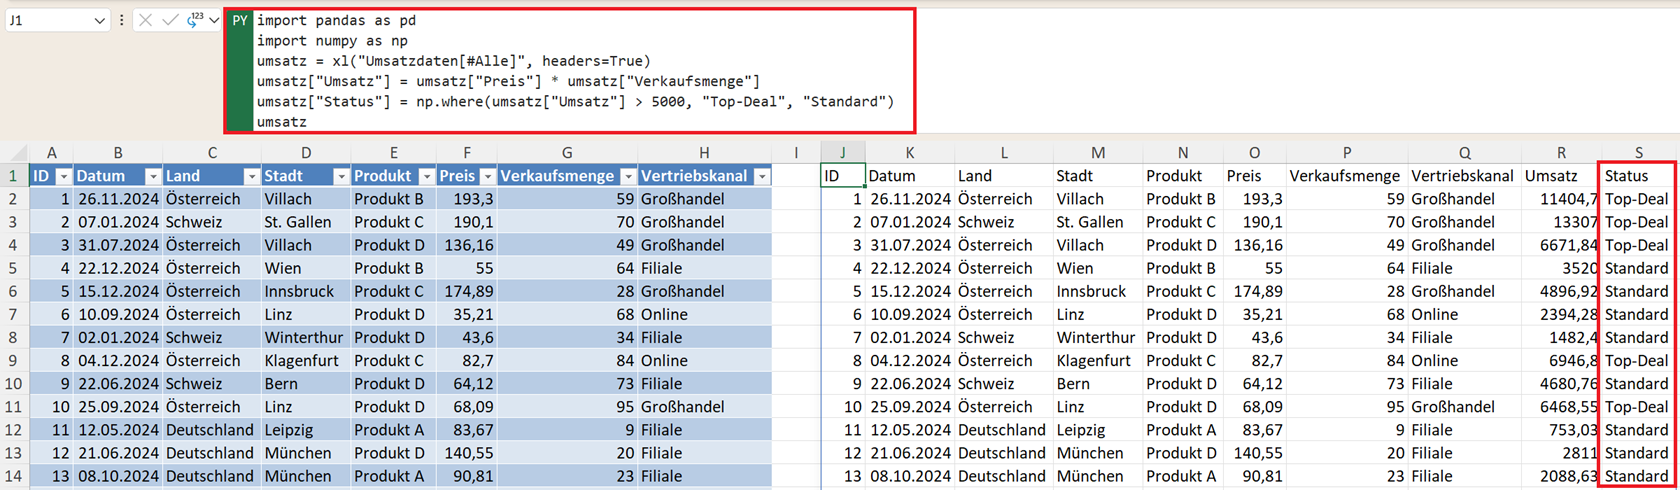The height and width of the screenshot is (490, 1680).
Task: Open the Produkt column filter dropdown
Action: point(426,176)
